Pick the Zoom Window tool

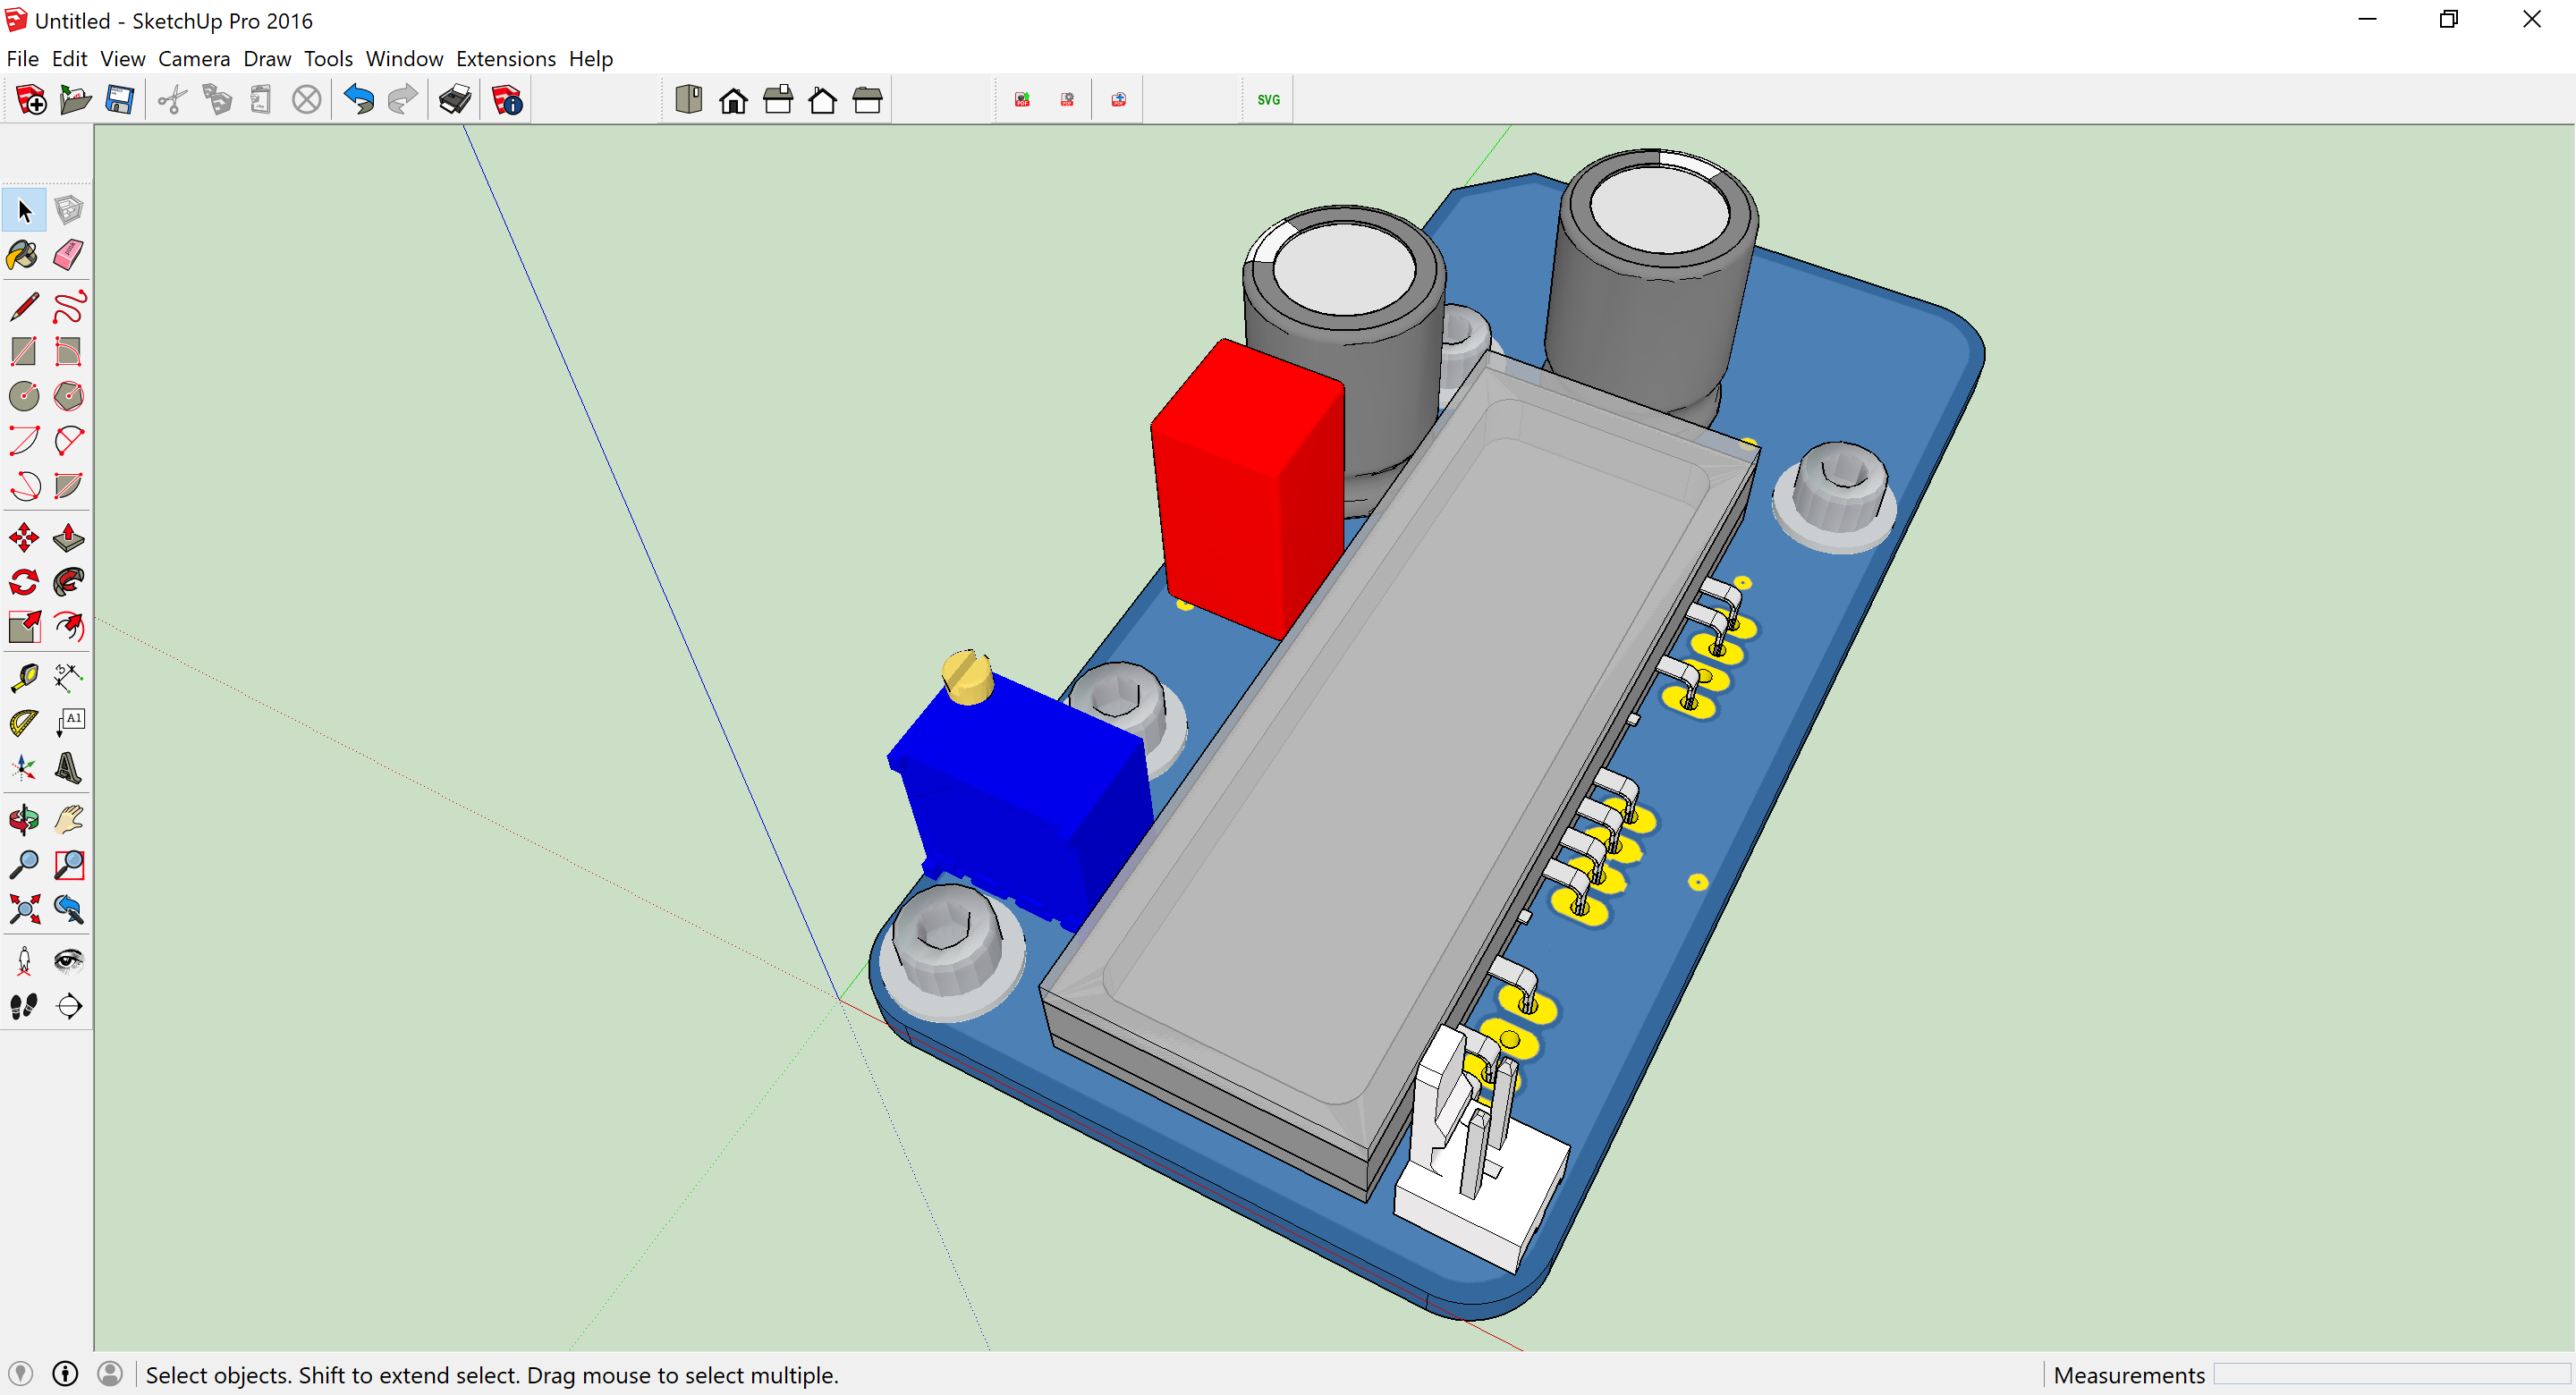[68, 864]
